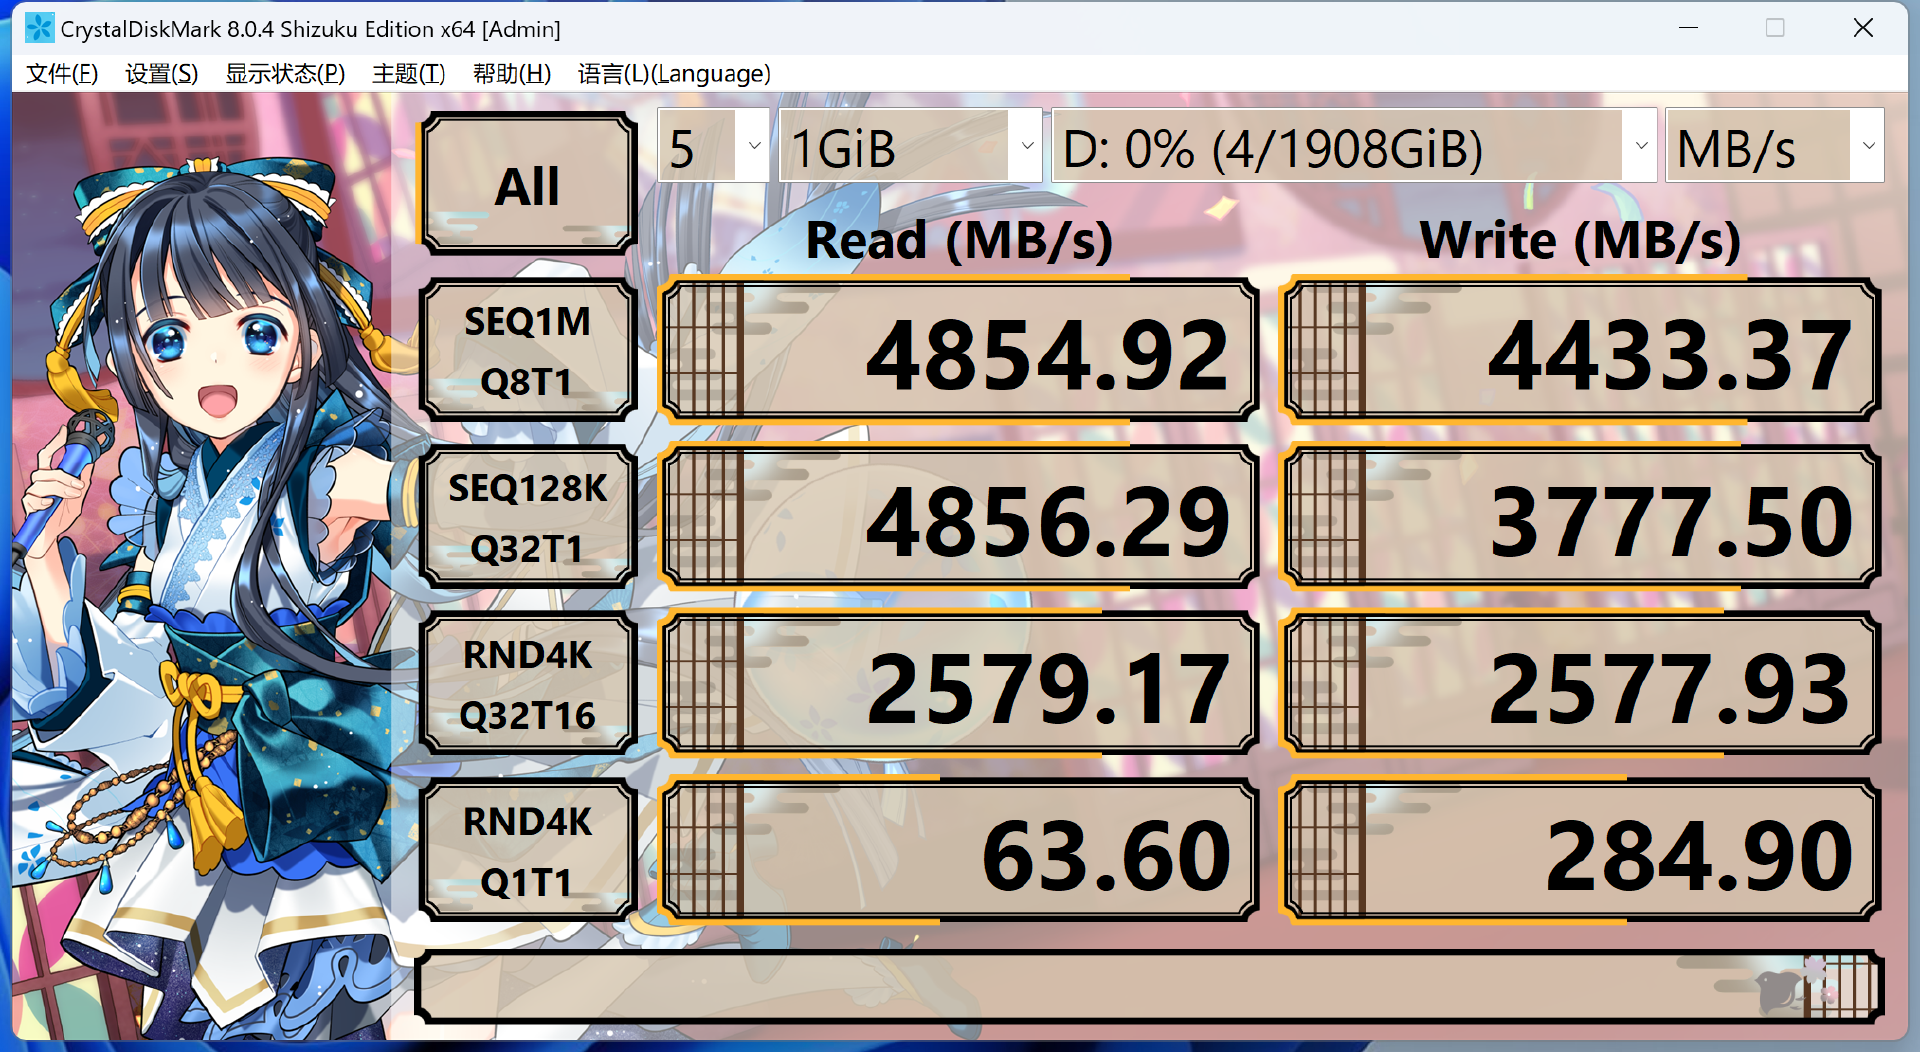Screen dimensions: 1920x1052
Task: Open the 语言(L)(Language) menu
Action: 674,73
